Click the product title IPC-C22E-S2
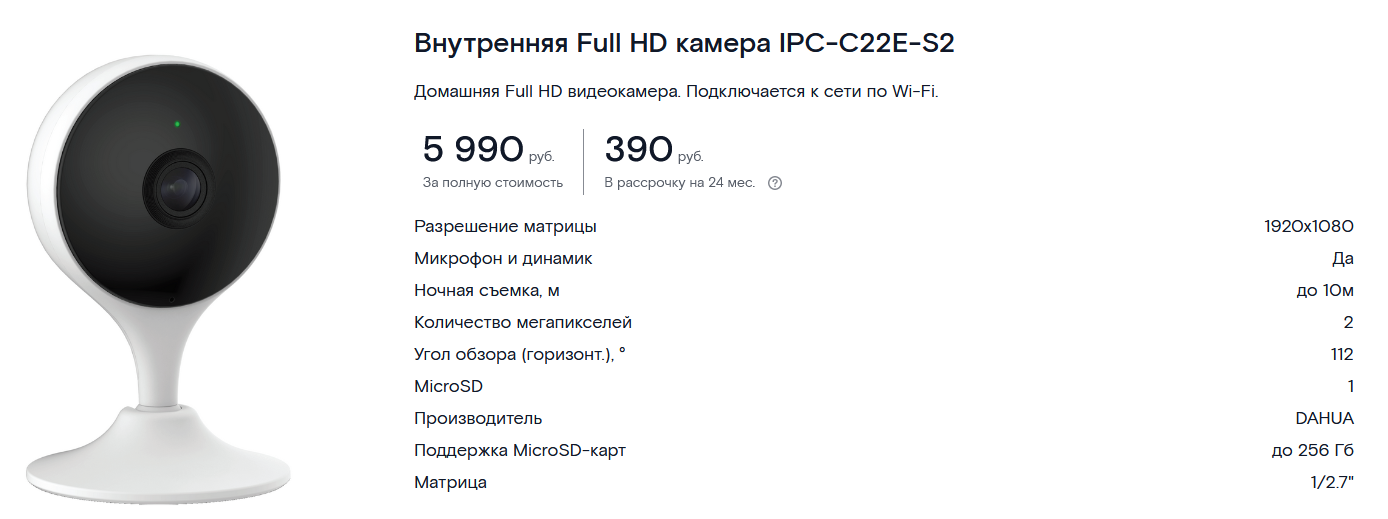The image size is (1388, 519). coord(691,45)
